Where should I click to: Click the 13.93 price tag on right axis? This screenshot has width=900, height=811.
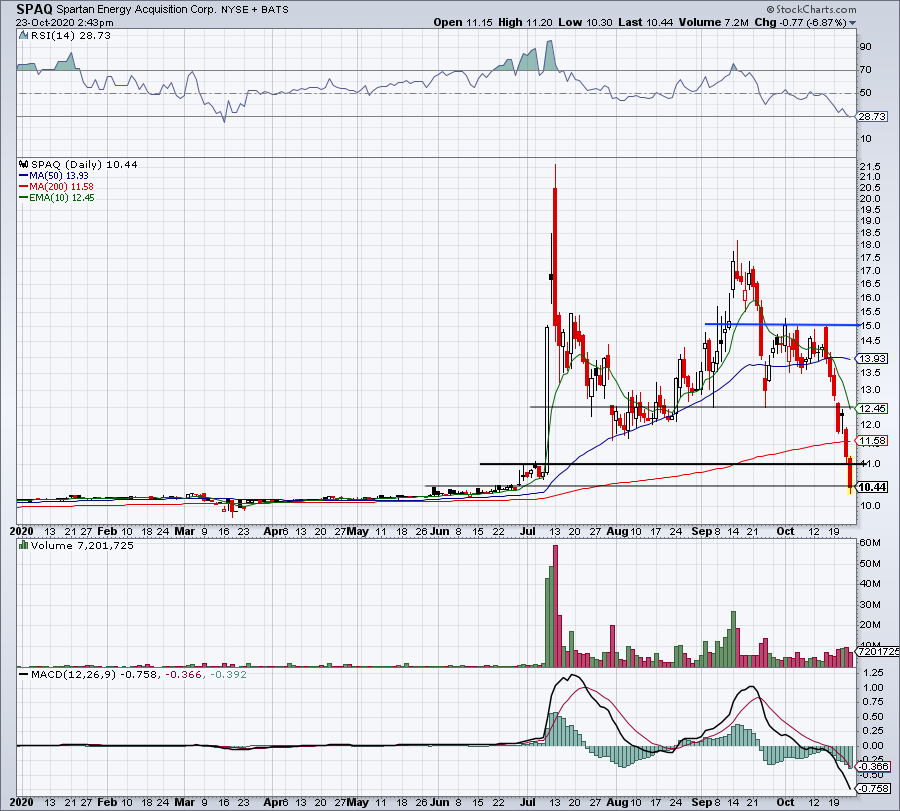[872, 358]
